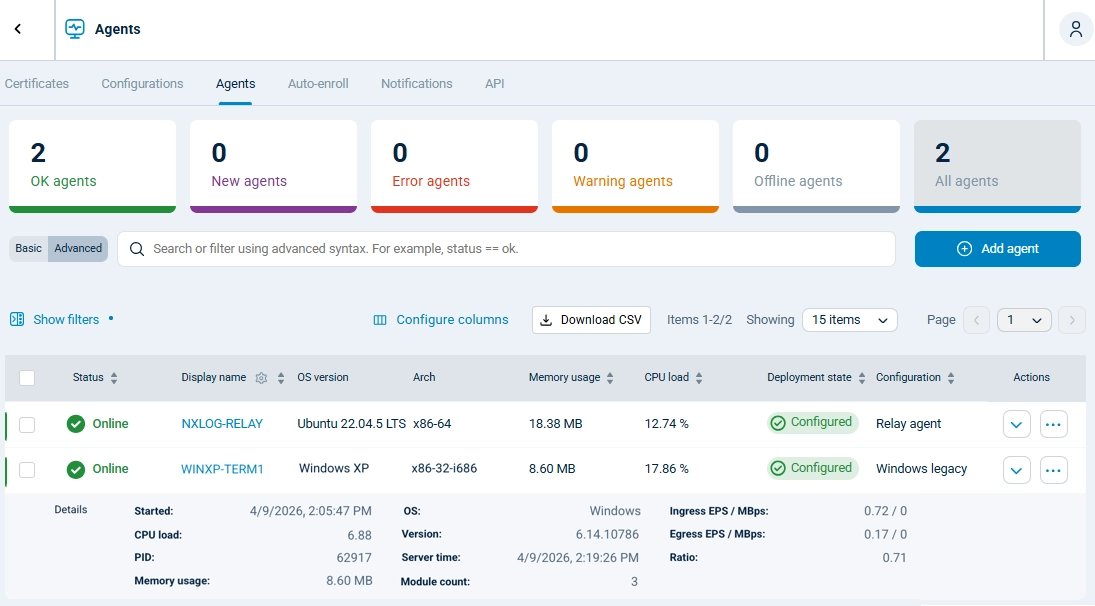Switch search mode to Basic
1095x606 pixels.
click(x=29, y=249)
